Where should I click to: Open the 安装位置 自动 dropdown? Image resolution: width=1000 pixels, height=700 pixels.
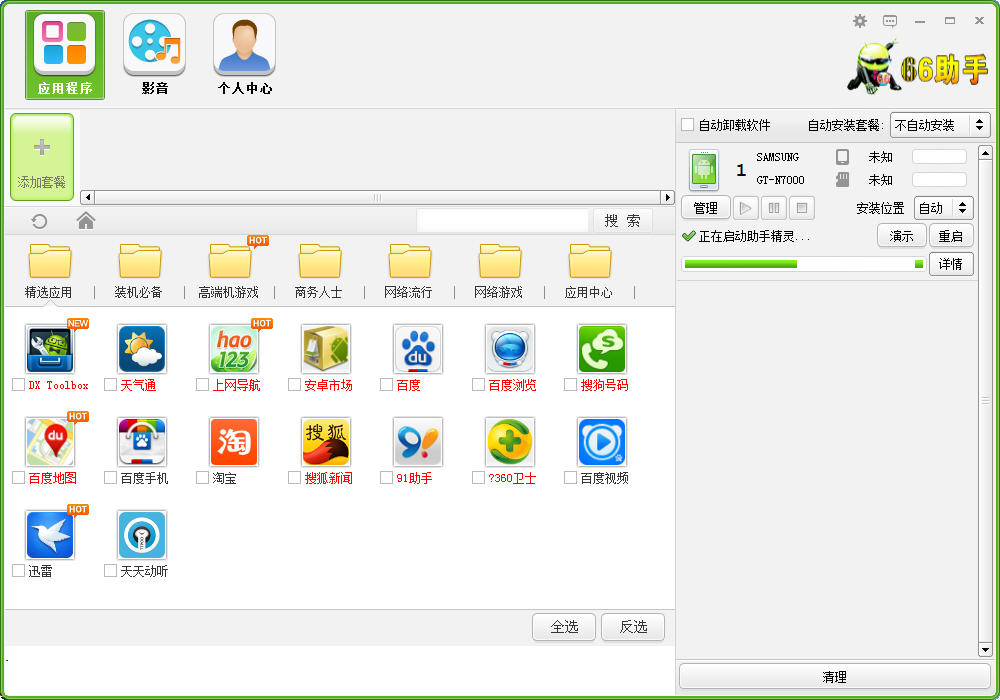coord(944,208)
